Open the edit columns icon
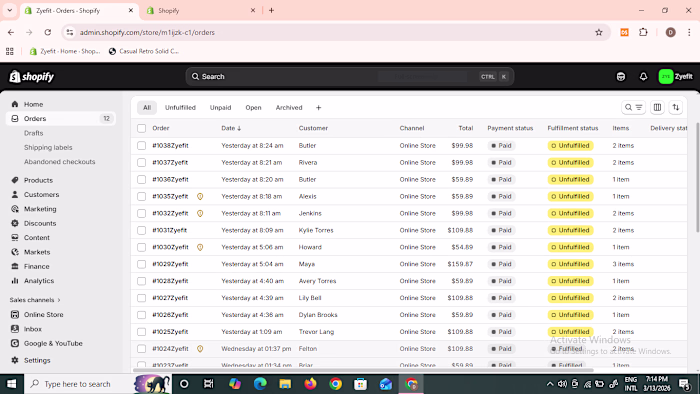Image resolution: width=700 pixels, height=394 pixels. tap(657, 108)
